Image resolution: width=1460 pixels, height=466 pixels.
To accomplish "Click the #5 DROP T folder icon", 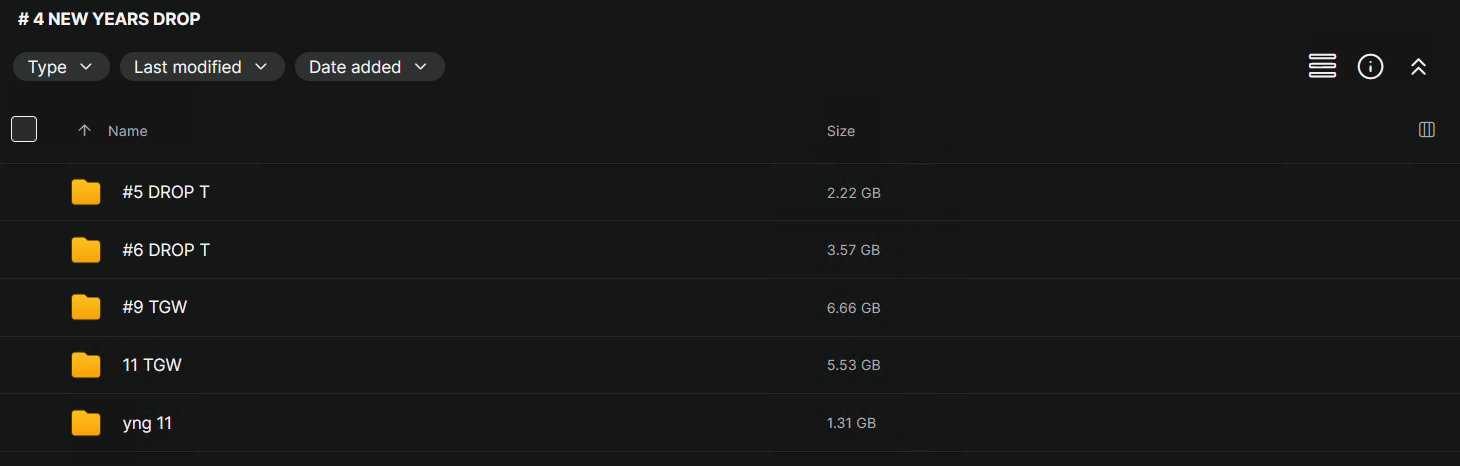I will pos(86,192).
